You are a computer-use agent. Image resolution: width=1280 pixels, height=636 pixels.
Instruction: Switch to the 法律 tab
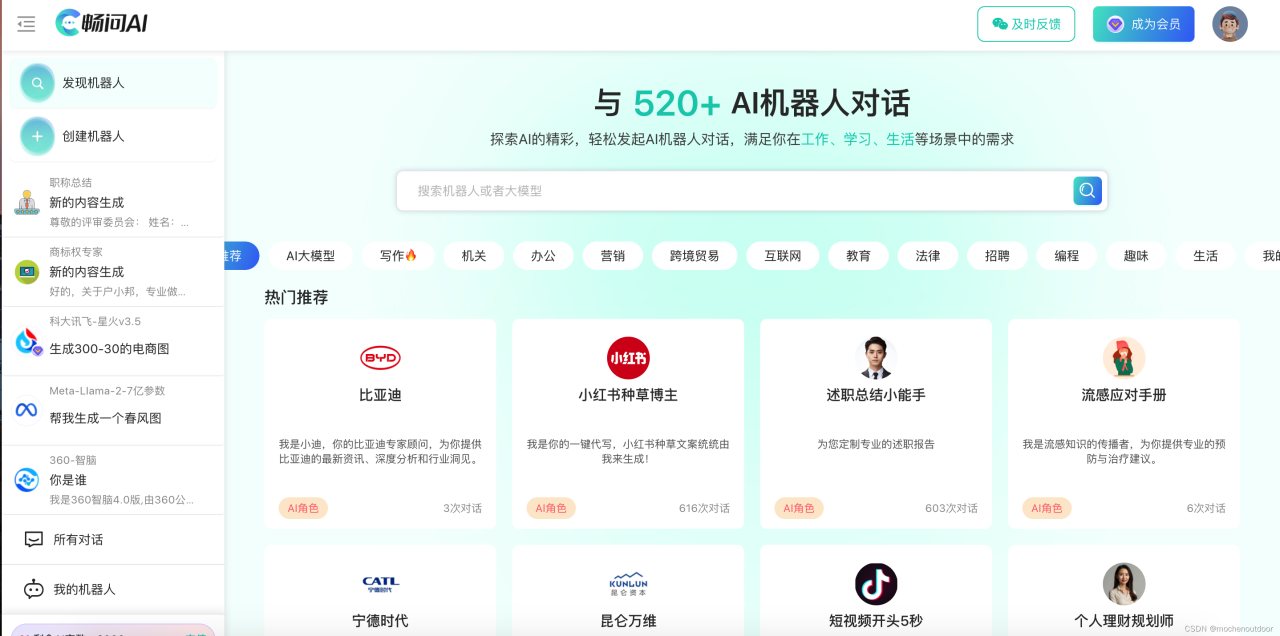pos(928,256)
